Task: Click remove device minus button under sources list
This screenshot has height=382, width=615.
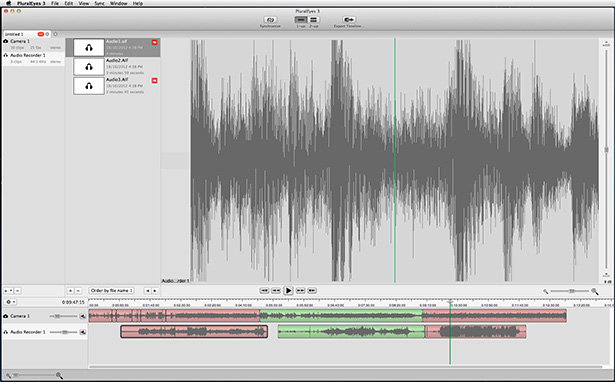Action: (x=18, y=291)
